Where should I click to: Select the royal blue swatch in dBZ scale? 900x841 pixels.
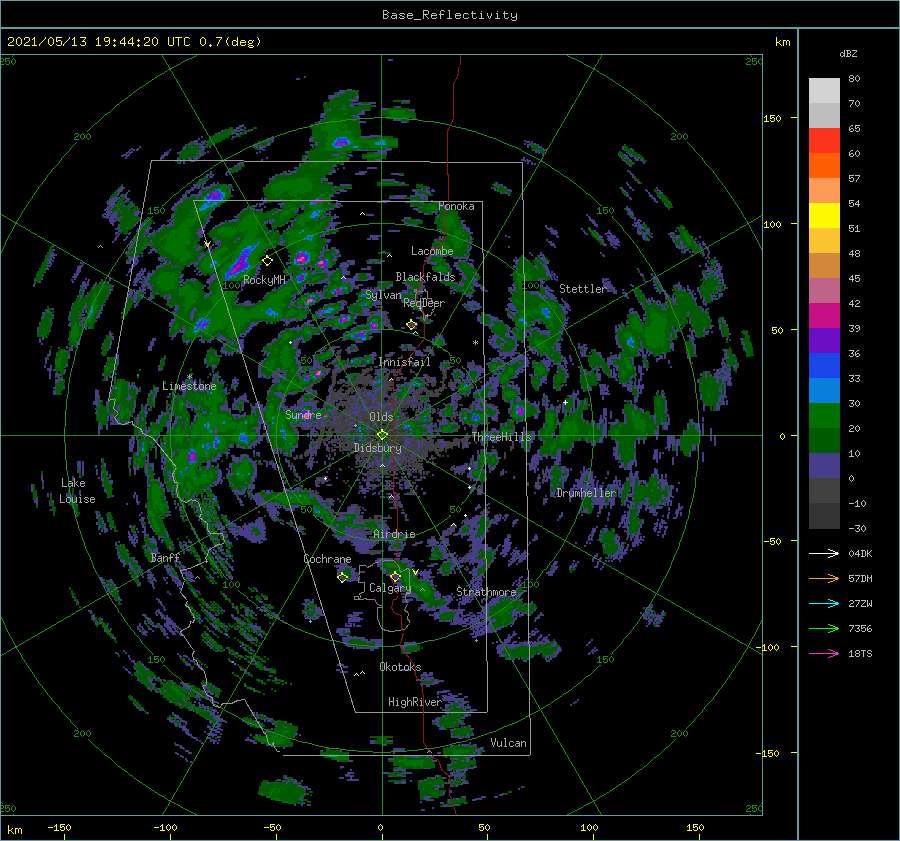coord(824,365)
